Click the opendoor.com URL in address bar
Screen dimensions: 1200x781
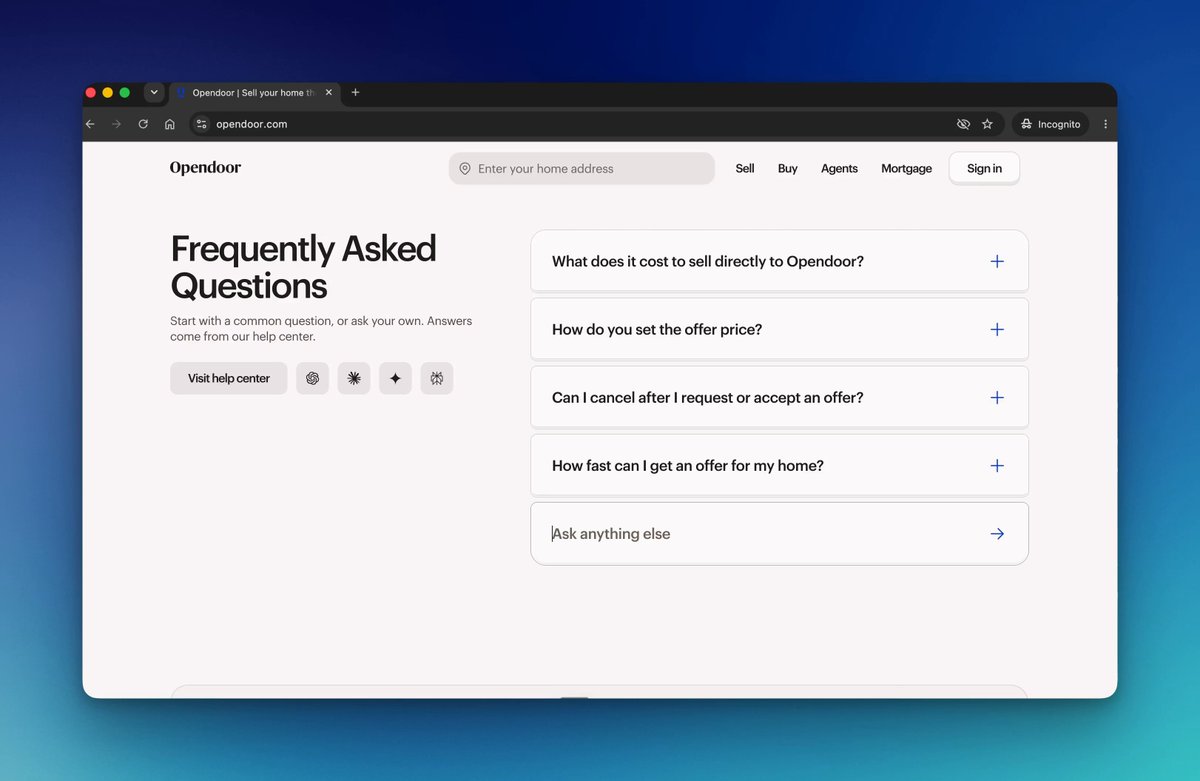click(252, 124)
